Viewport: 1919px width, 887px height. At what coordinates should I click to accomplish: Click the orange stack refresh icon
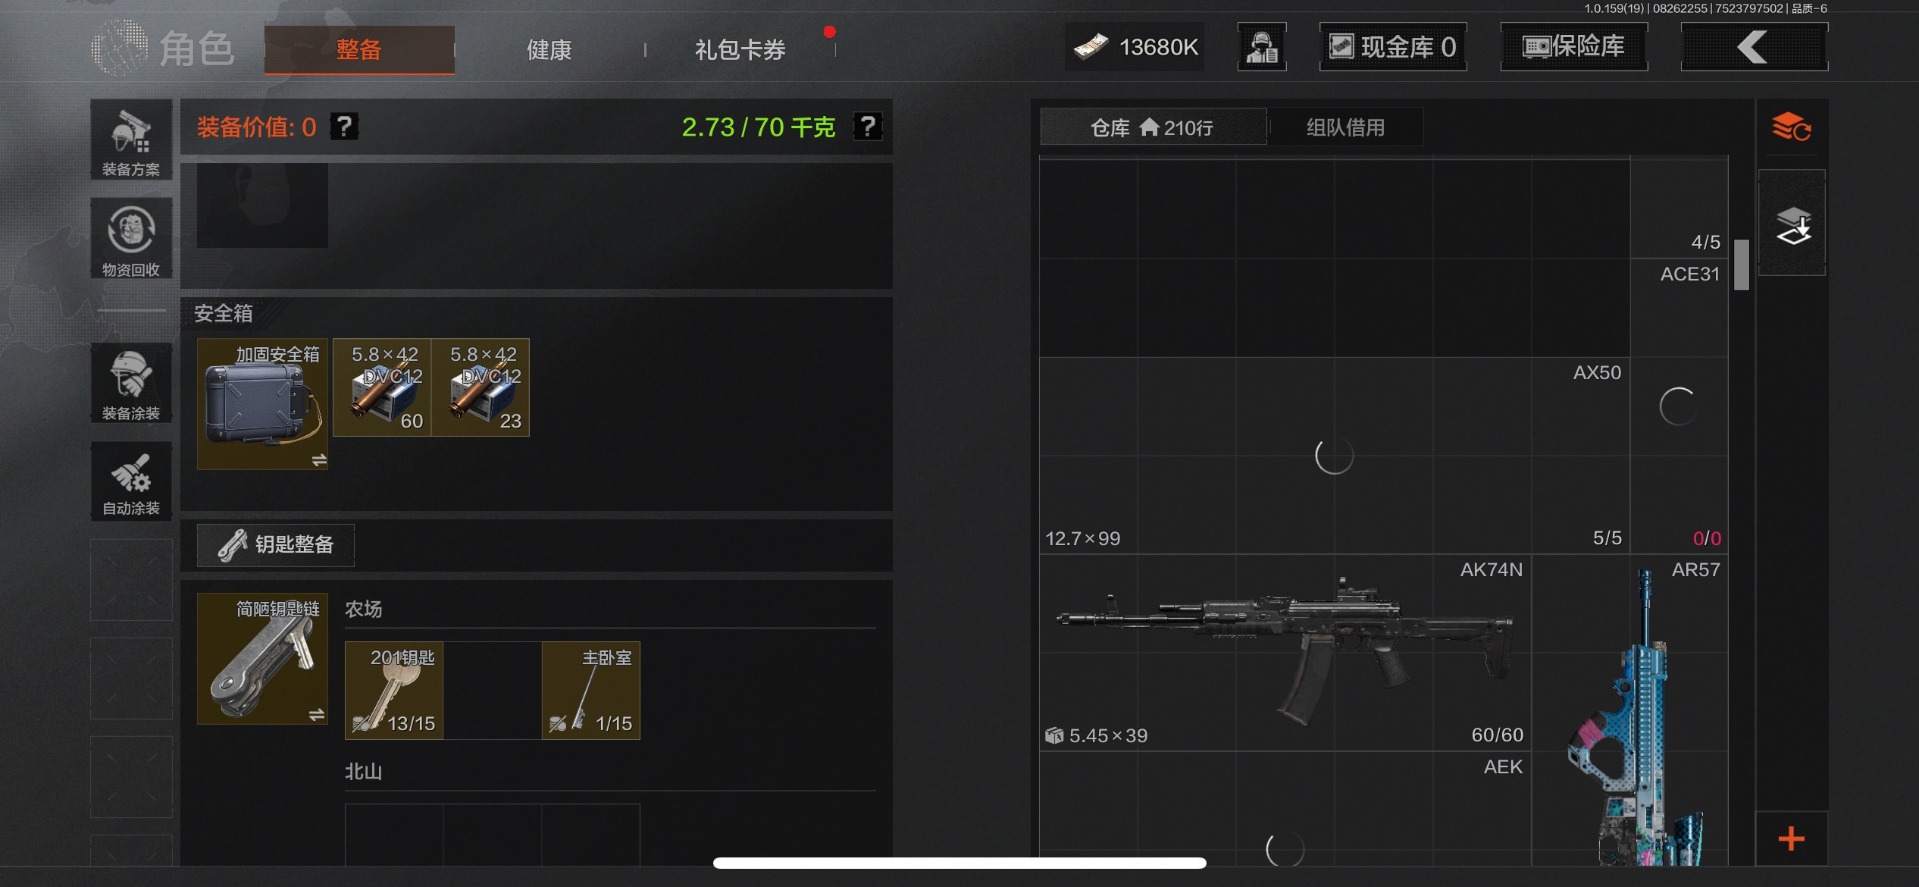point(1791,128)
